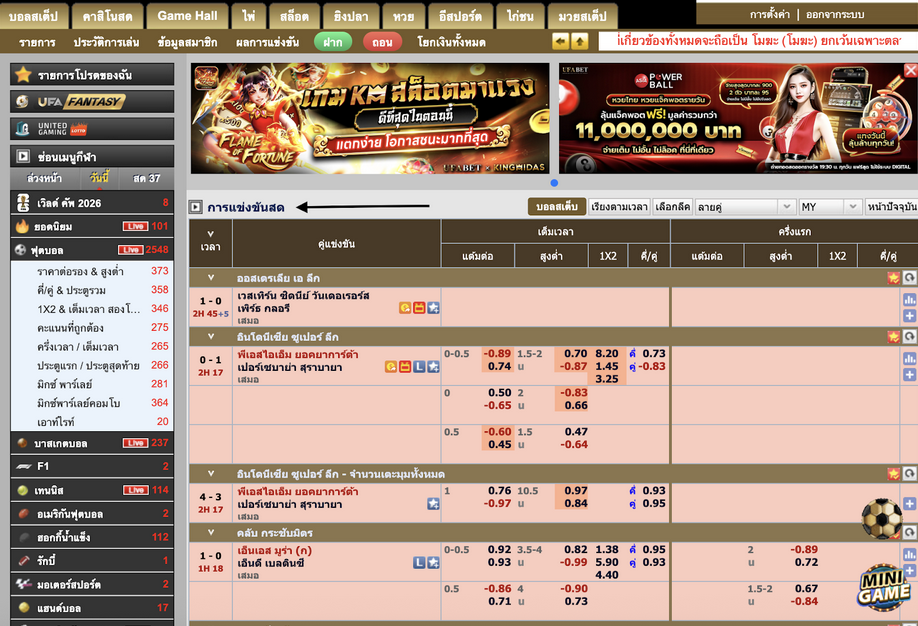This screenshot has height=626, width=918.
Task: Refresh the ออสเตรเลีย เอ ลีก league odds
Action: (909, 277)
